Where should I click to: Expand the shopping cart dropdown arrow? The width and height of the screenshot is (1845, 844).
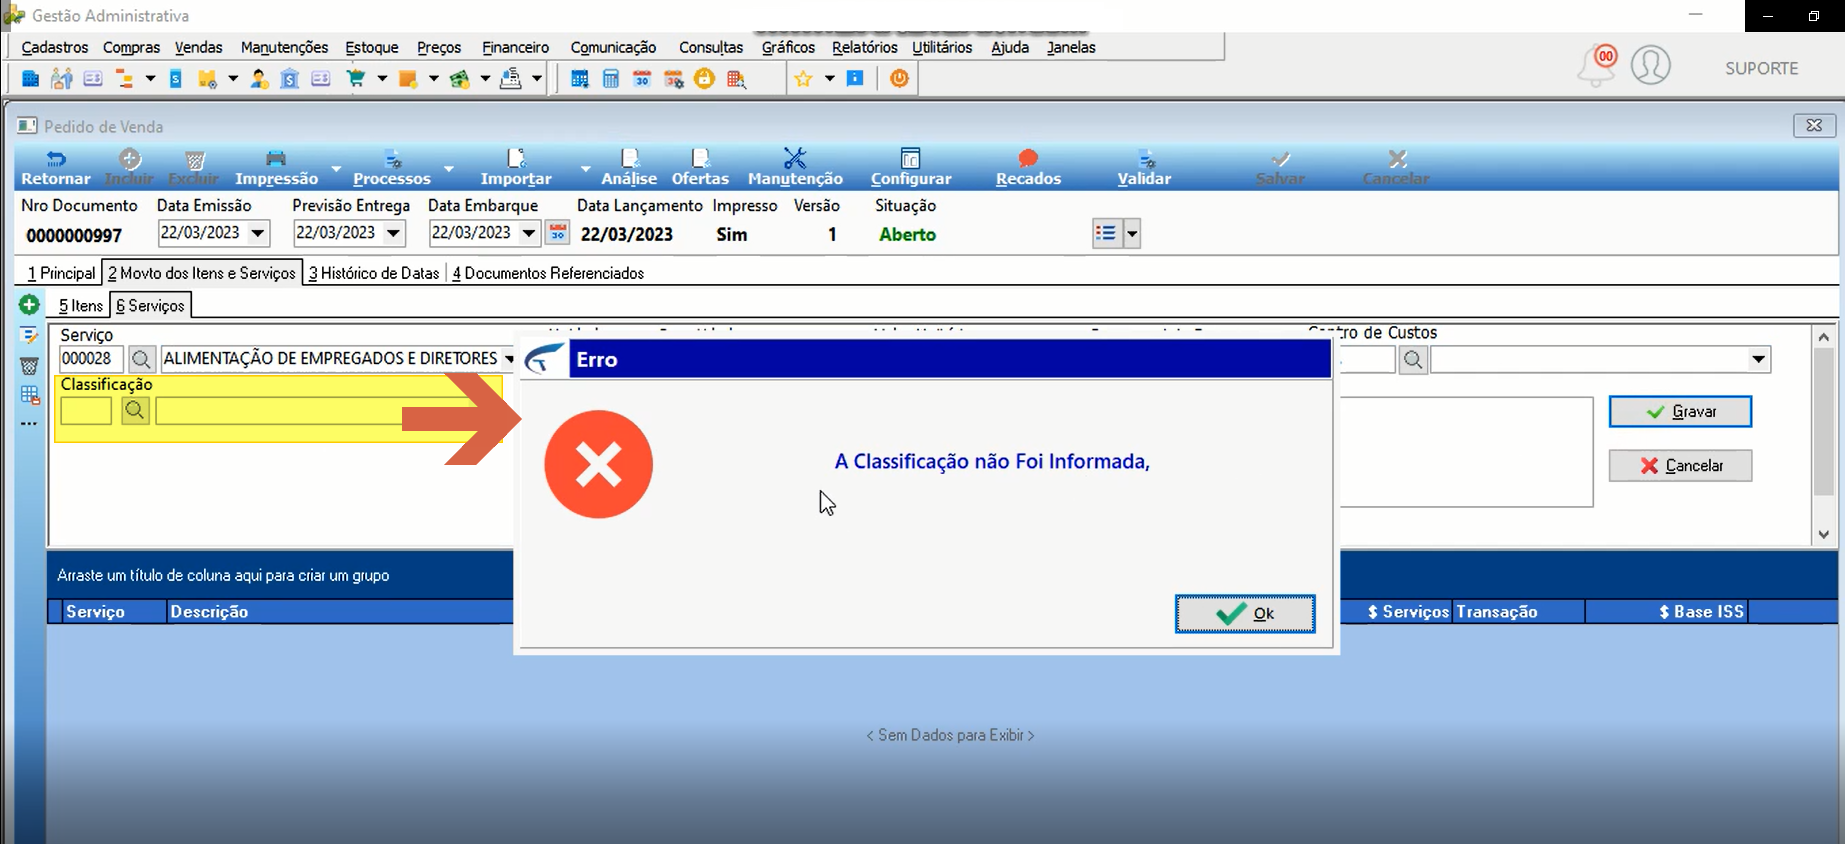pos(382,78)
